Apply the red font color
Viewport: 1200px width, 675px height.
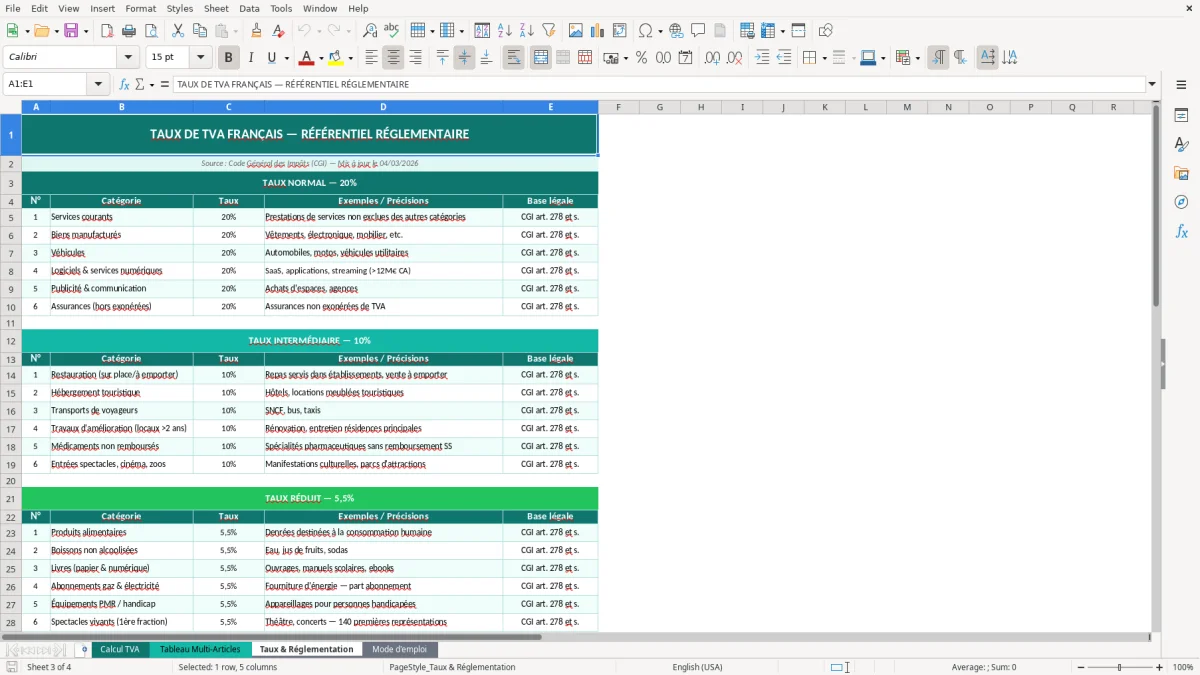(307, 58)
